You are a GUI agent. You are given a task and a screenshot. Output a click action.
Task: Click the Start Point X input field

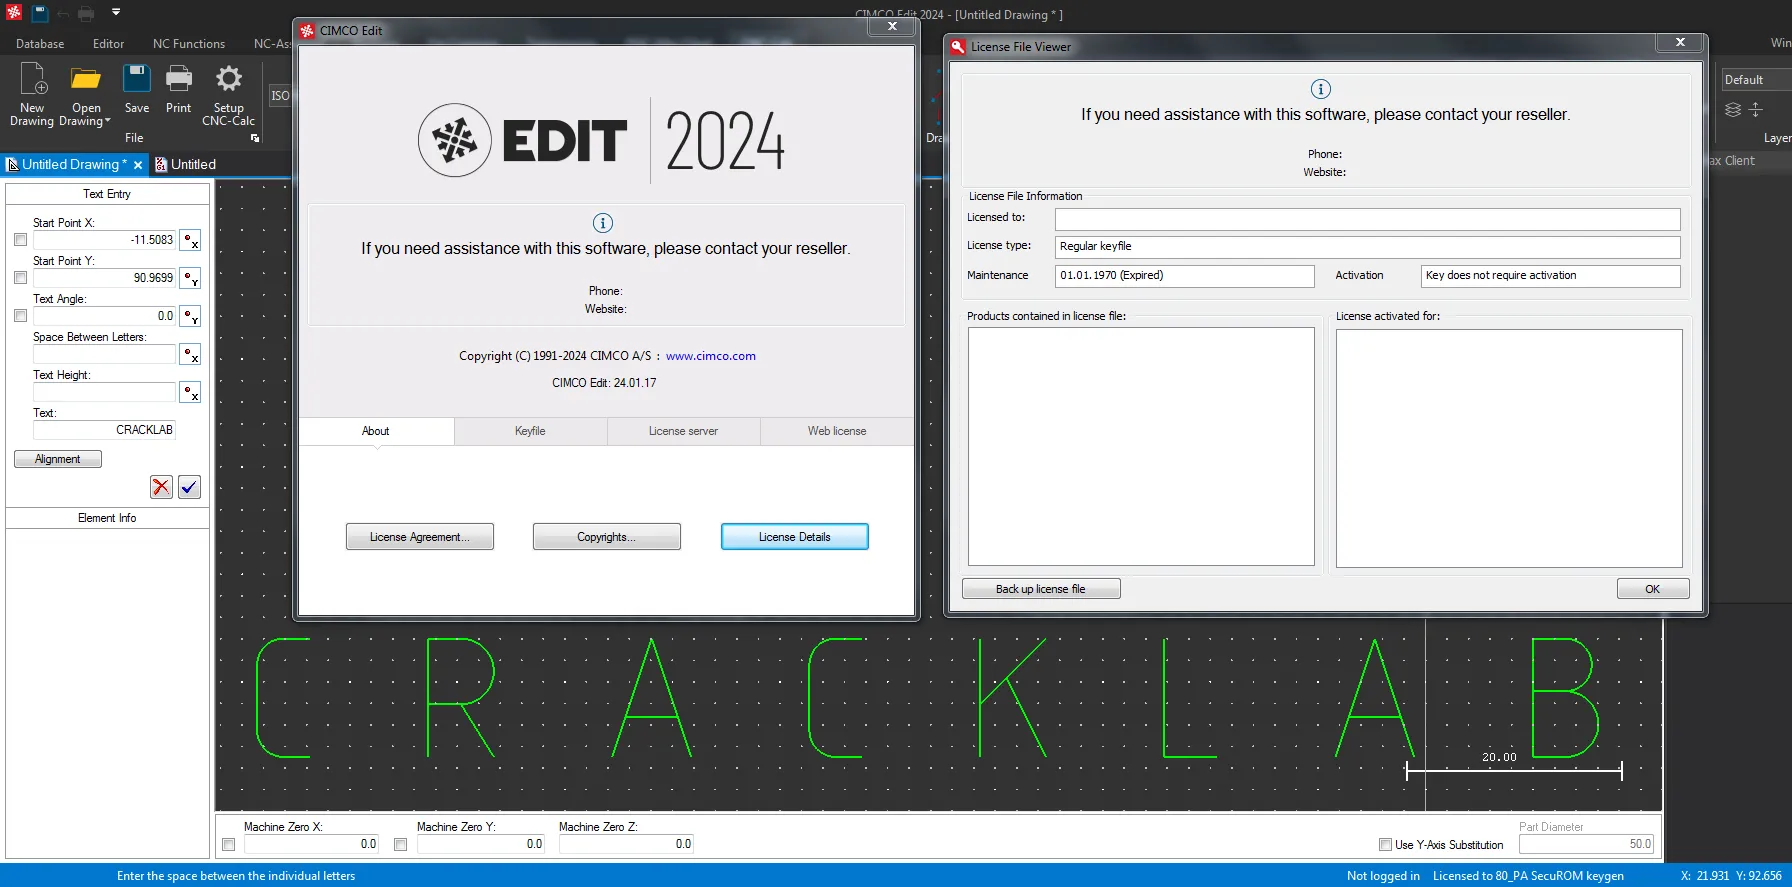pos(104,240)
